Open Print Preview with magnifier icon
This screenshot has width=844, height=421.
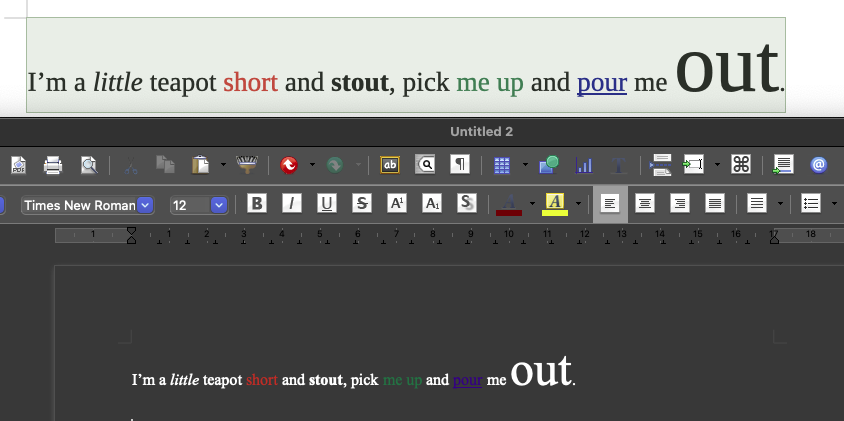tap(89, 165)
